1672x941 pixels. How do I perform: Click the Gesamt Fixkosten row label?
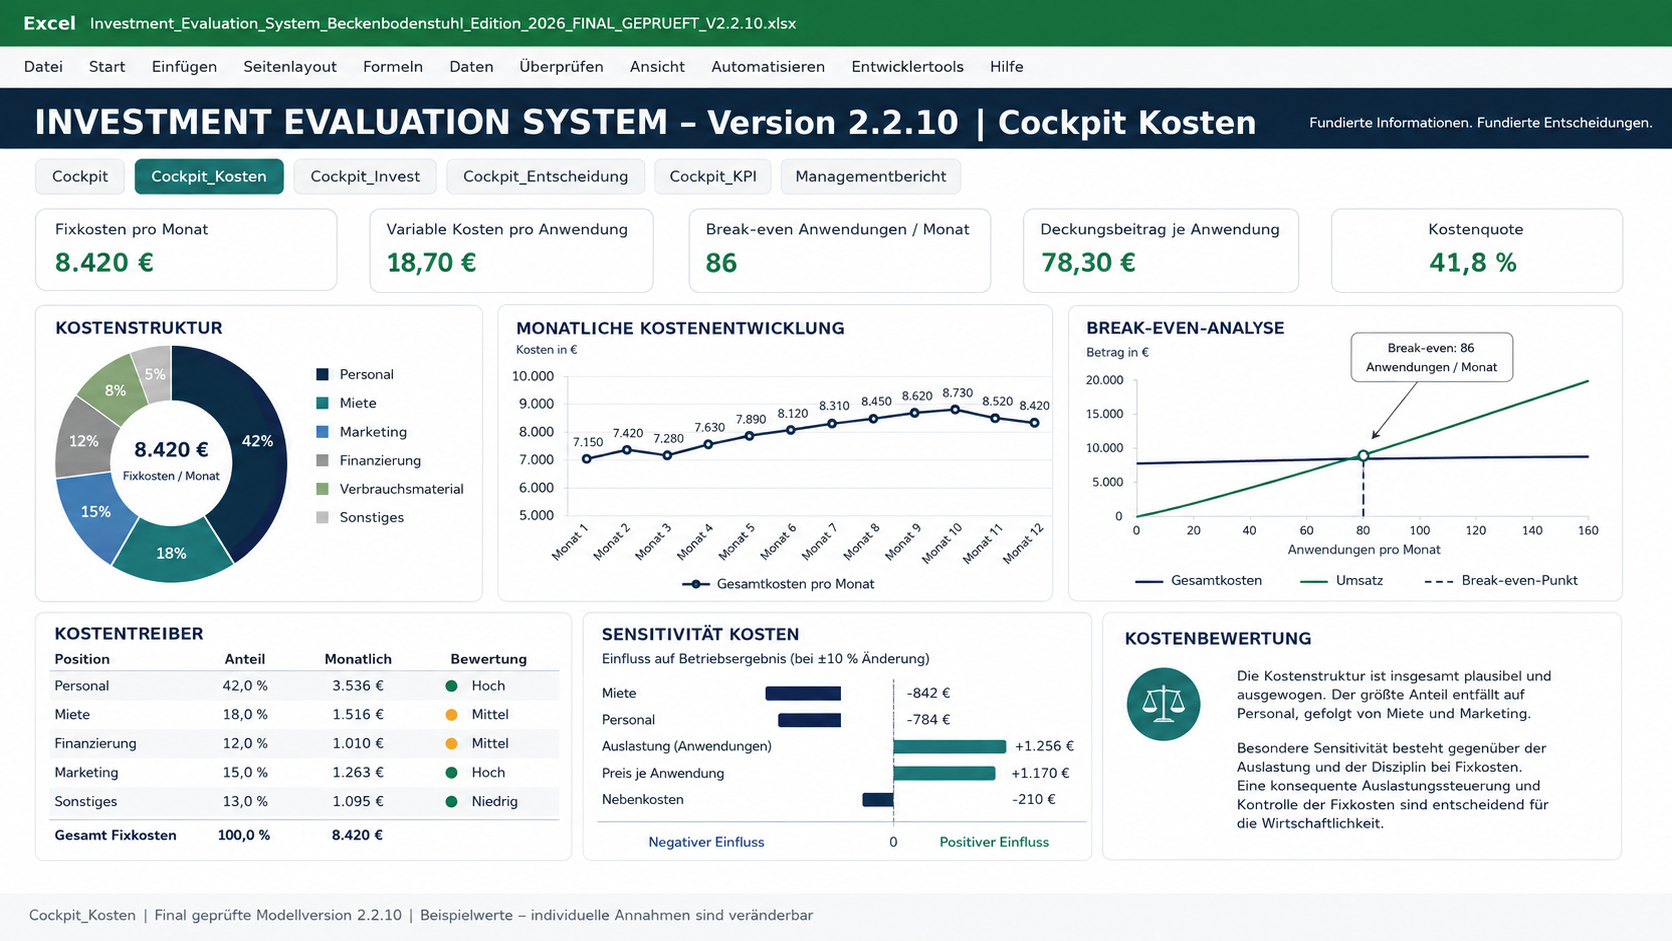coord(115,836)
